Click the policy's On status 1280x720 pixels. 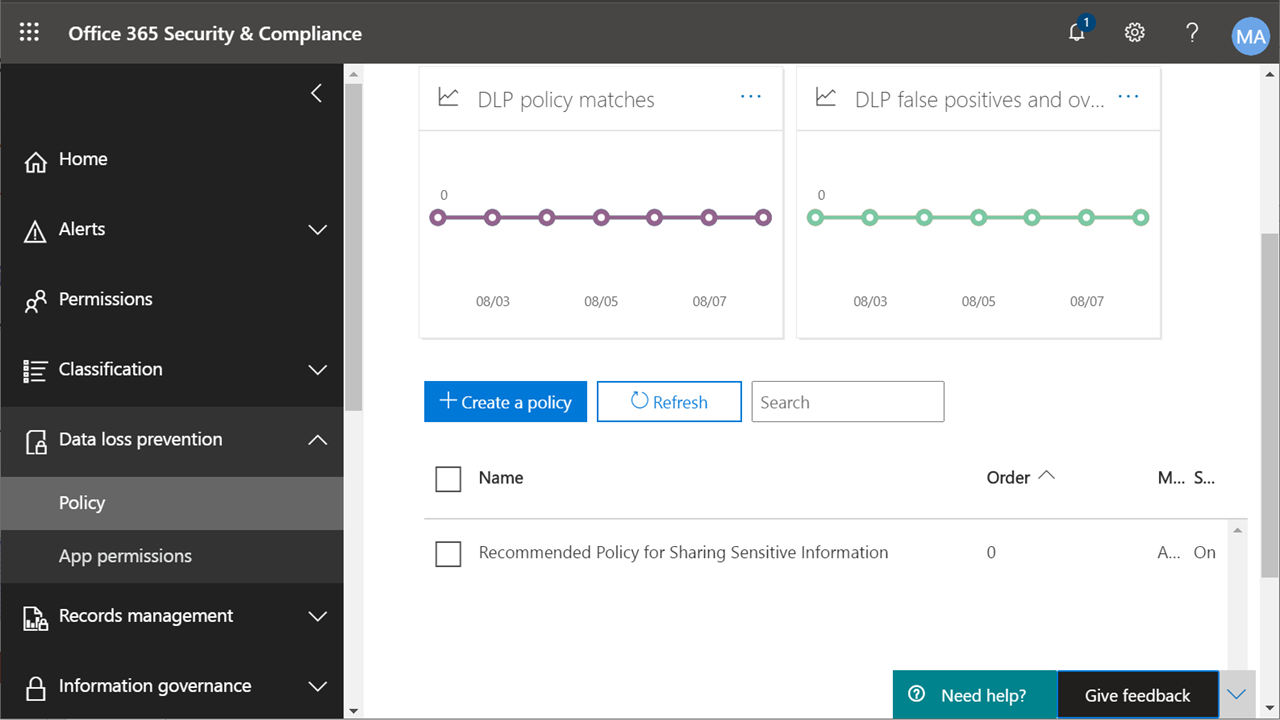pos(1205,552)
